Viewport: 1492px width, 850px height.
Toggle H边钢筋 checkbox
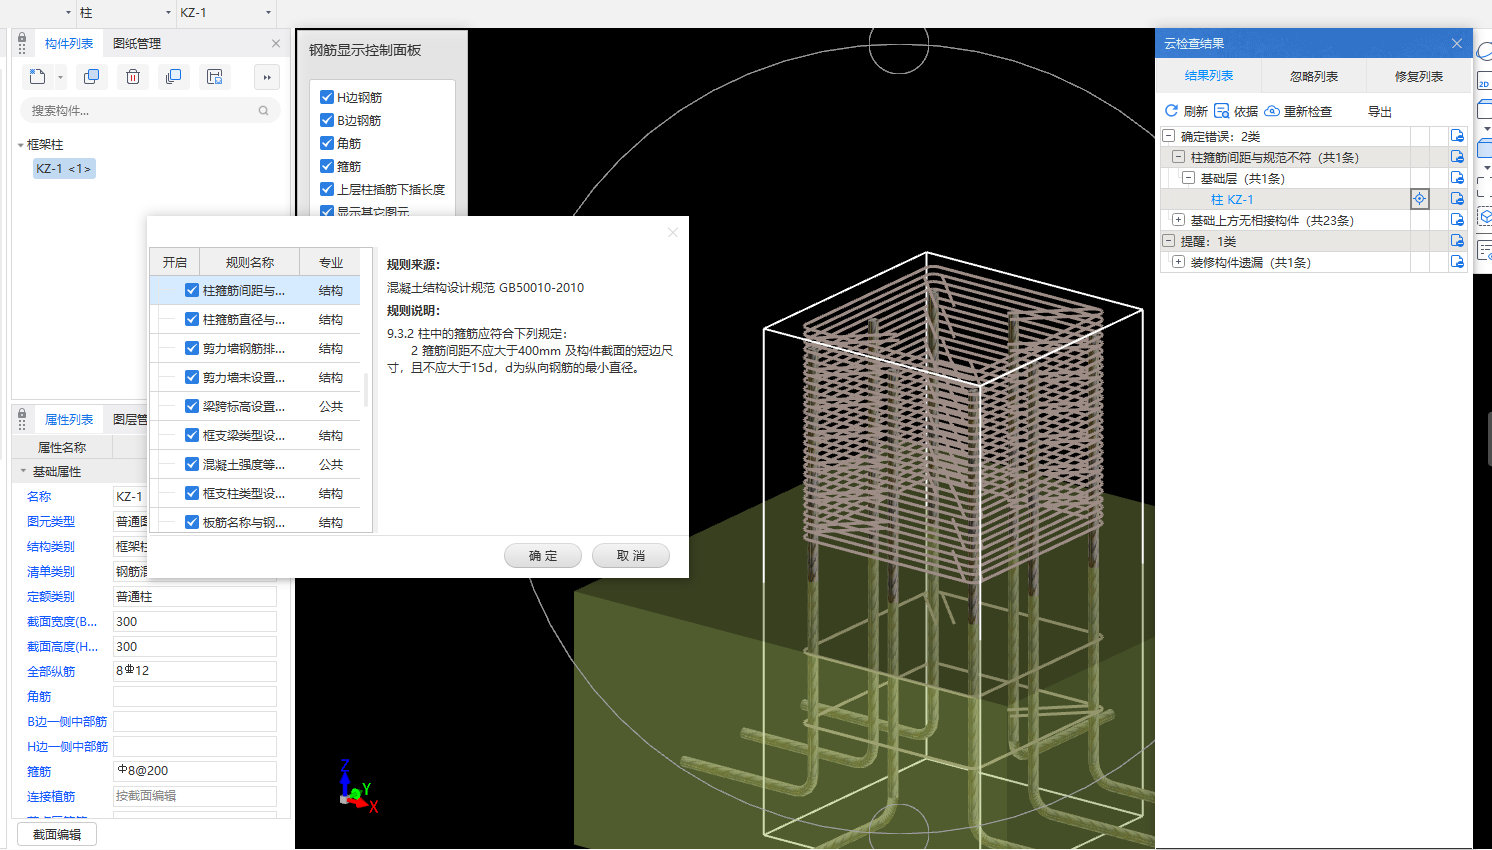[327, 97]
